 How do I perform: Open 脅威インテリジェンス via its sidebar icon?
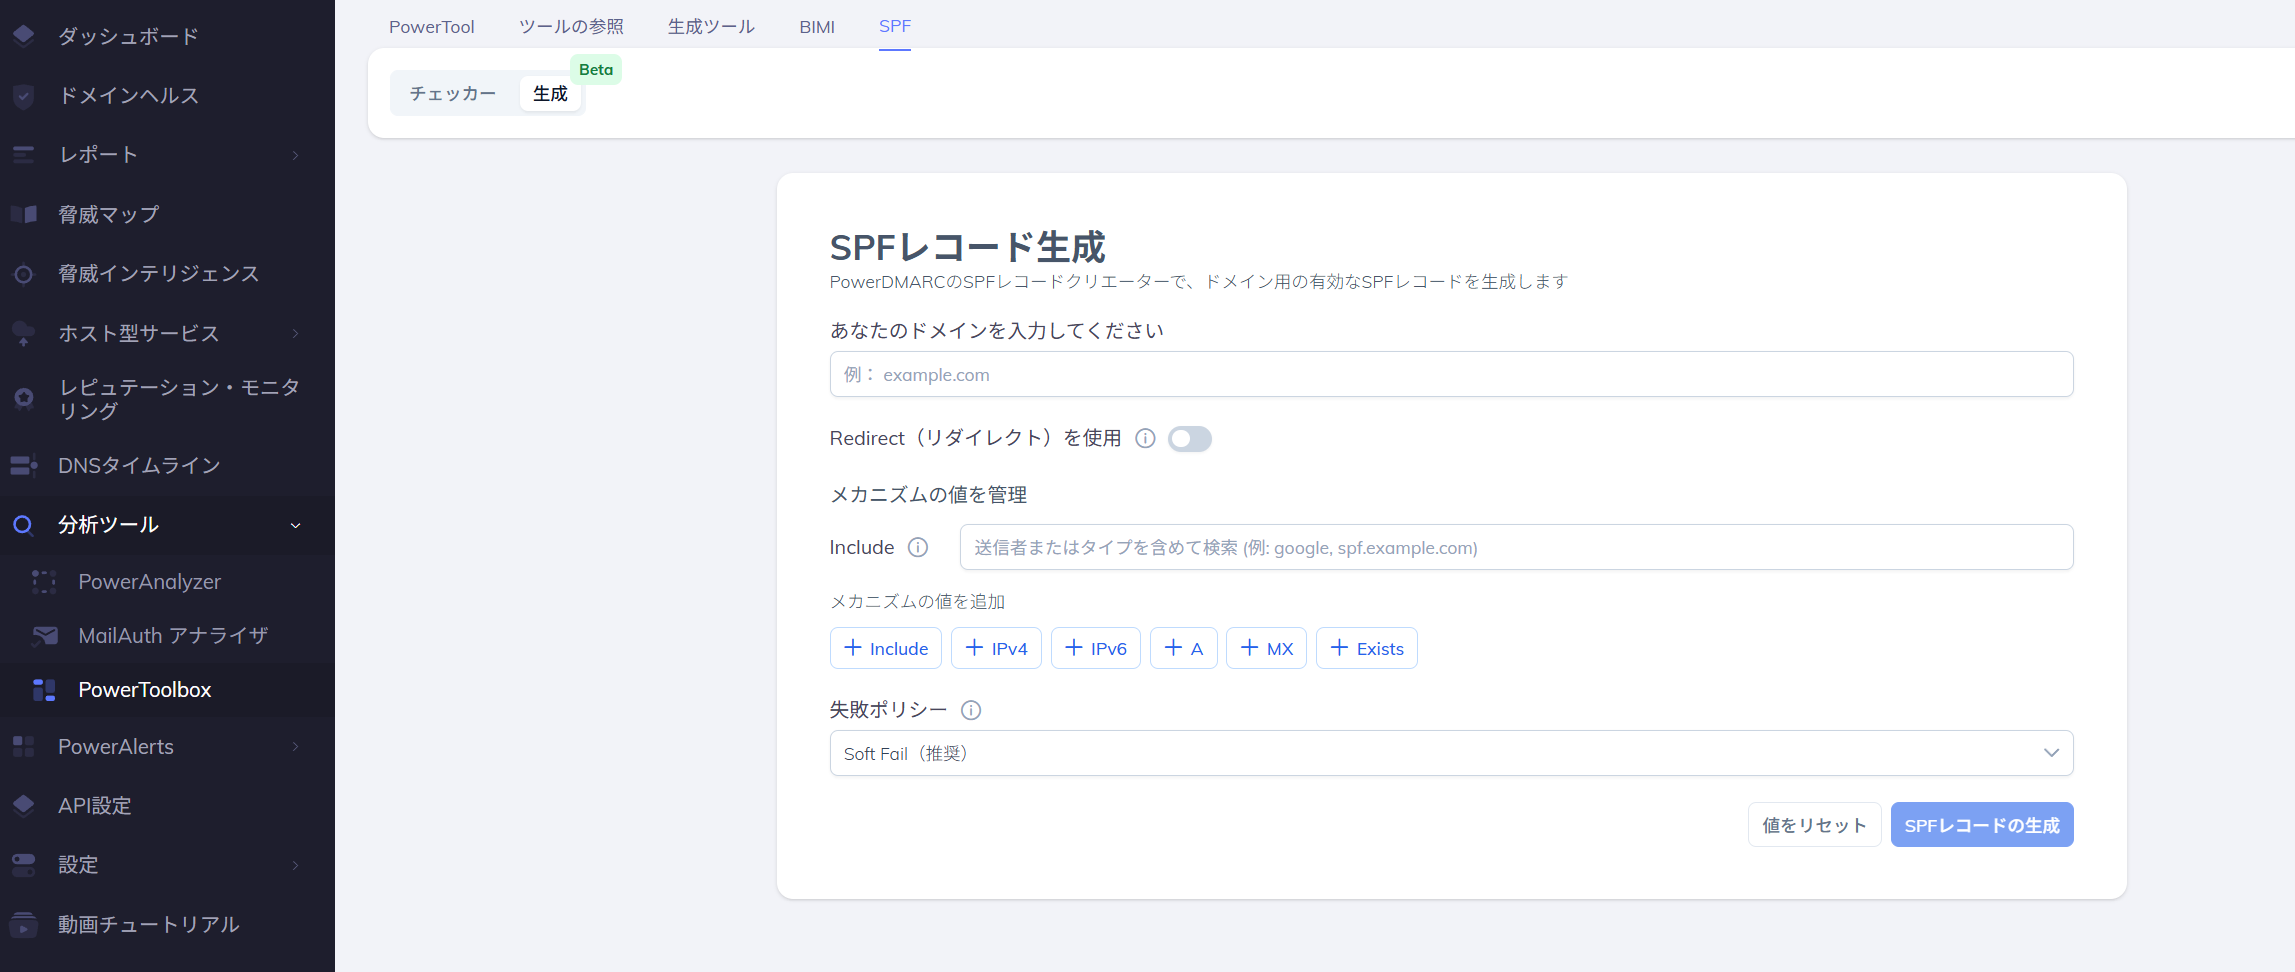[23, 274]
